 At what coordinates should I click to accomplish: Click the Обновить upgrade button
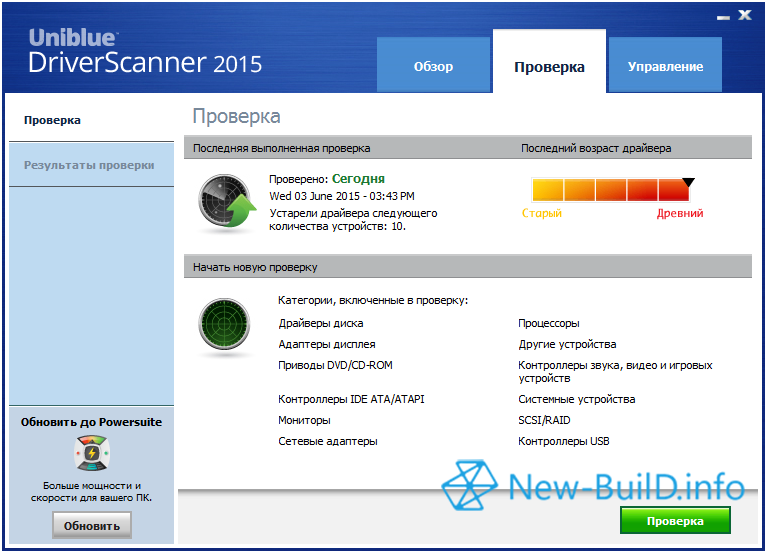tap(92, 526)
